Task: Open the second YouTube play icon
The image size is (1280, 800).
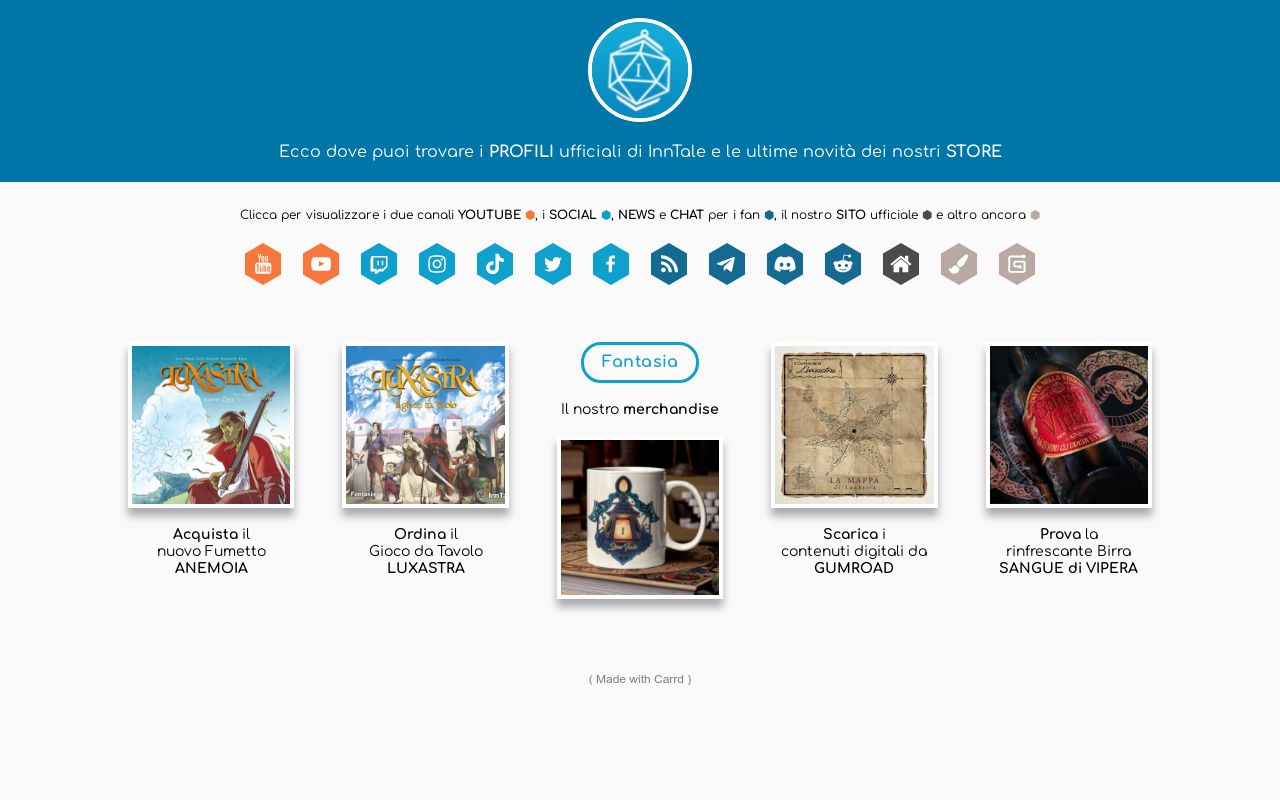Action: [x=321, y=264]
